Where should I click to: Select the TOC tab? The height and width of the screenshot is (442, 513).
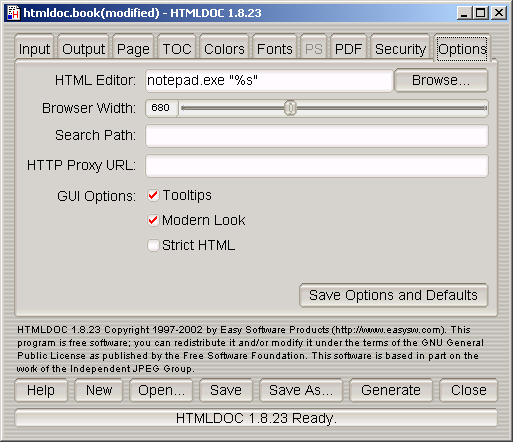tap(177, 48)
